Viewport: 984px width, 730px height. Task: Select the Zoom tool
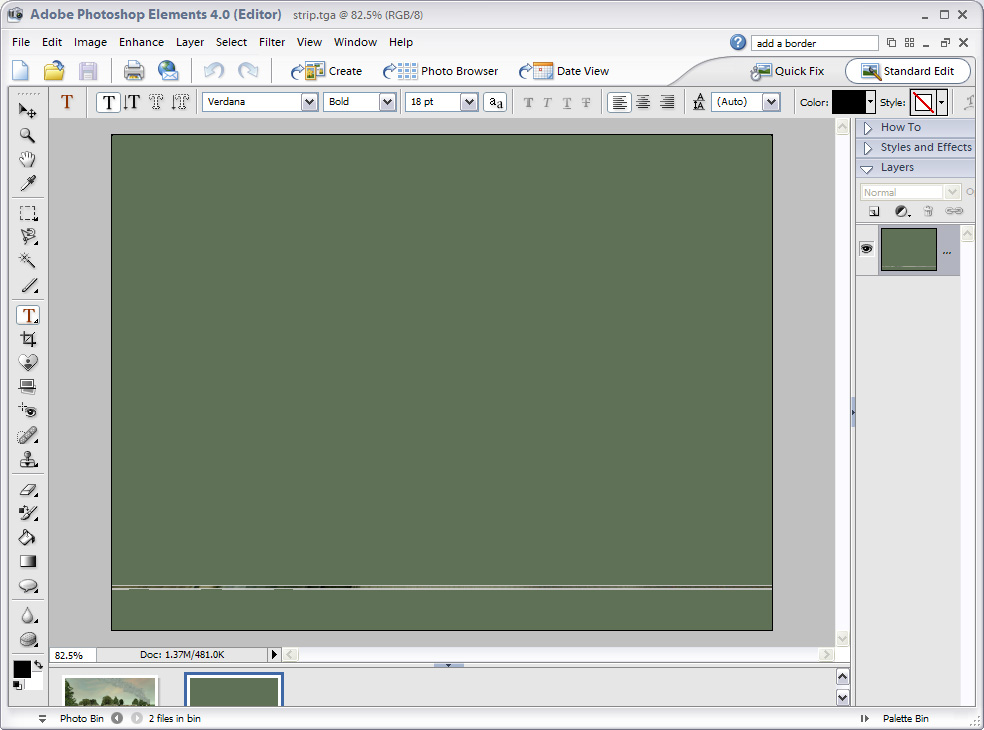click(28, 135)
